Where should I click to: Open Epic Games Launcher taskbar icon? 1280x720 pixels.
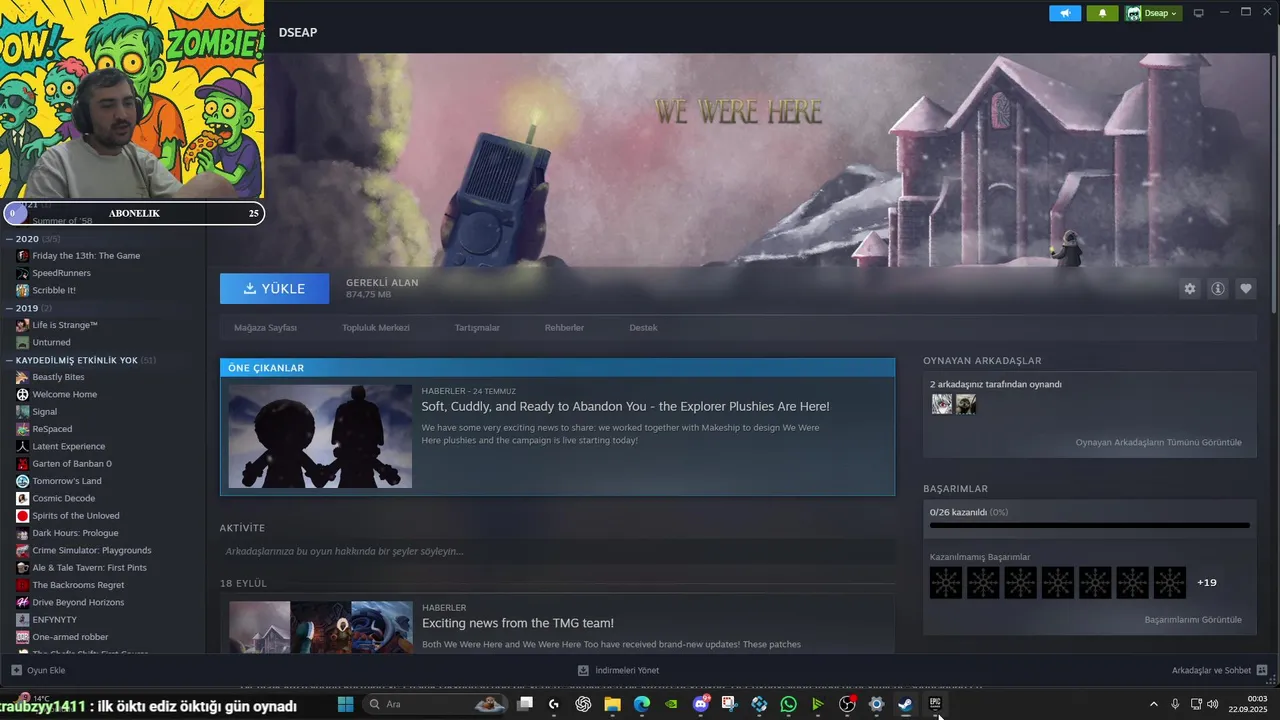(x=935, y=704)
